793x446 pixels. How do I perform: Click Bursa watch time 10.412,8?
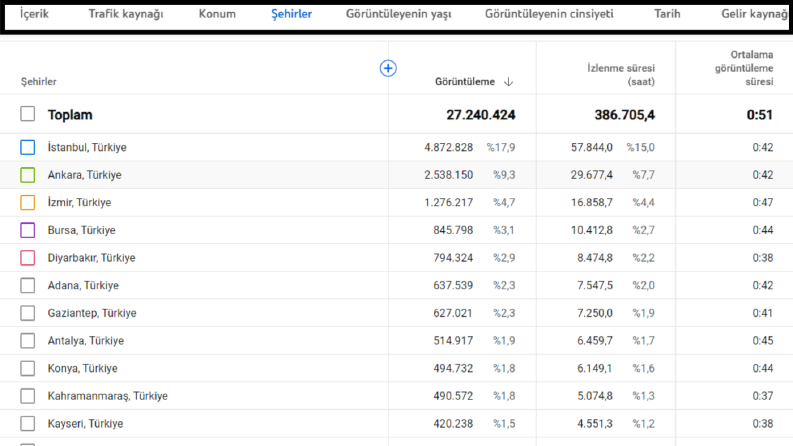point(592,230)
